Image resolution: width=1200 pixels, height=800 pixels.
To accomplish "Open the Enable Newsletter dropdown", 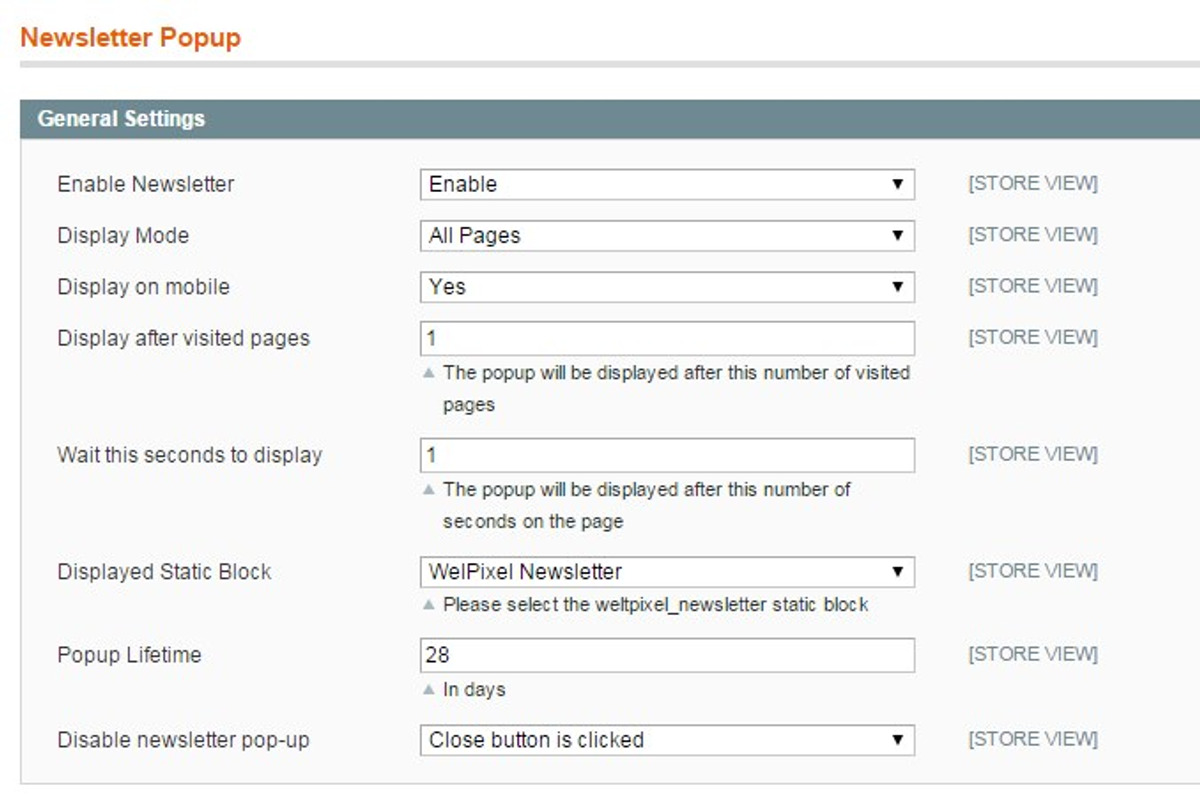I will [667, 184].
